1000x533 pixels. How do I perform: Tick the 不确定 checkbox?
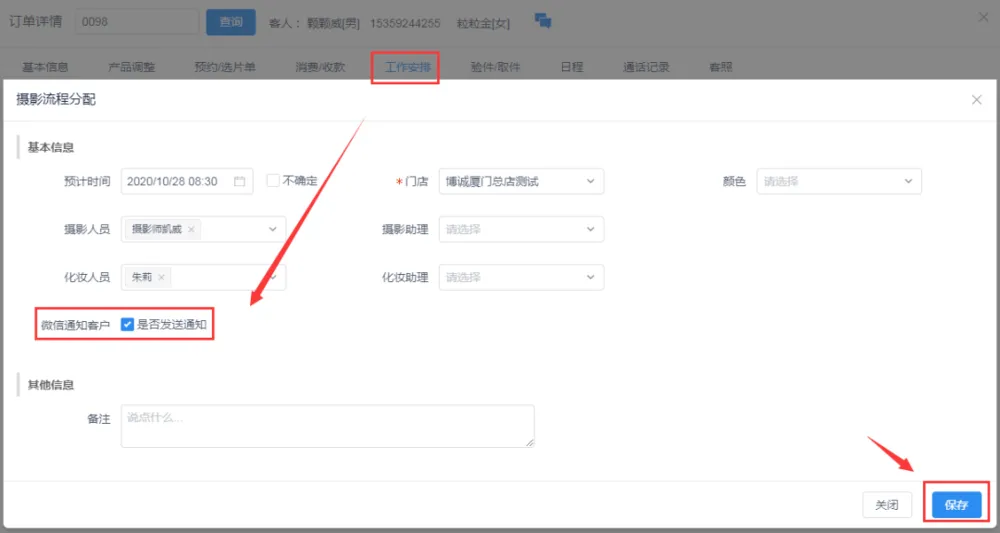click(273, 181)
